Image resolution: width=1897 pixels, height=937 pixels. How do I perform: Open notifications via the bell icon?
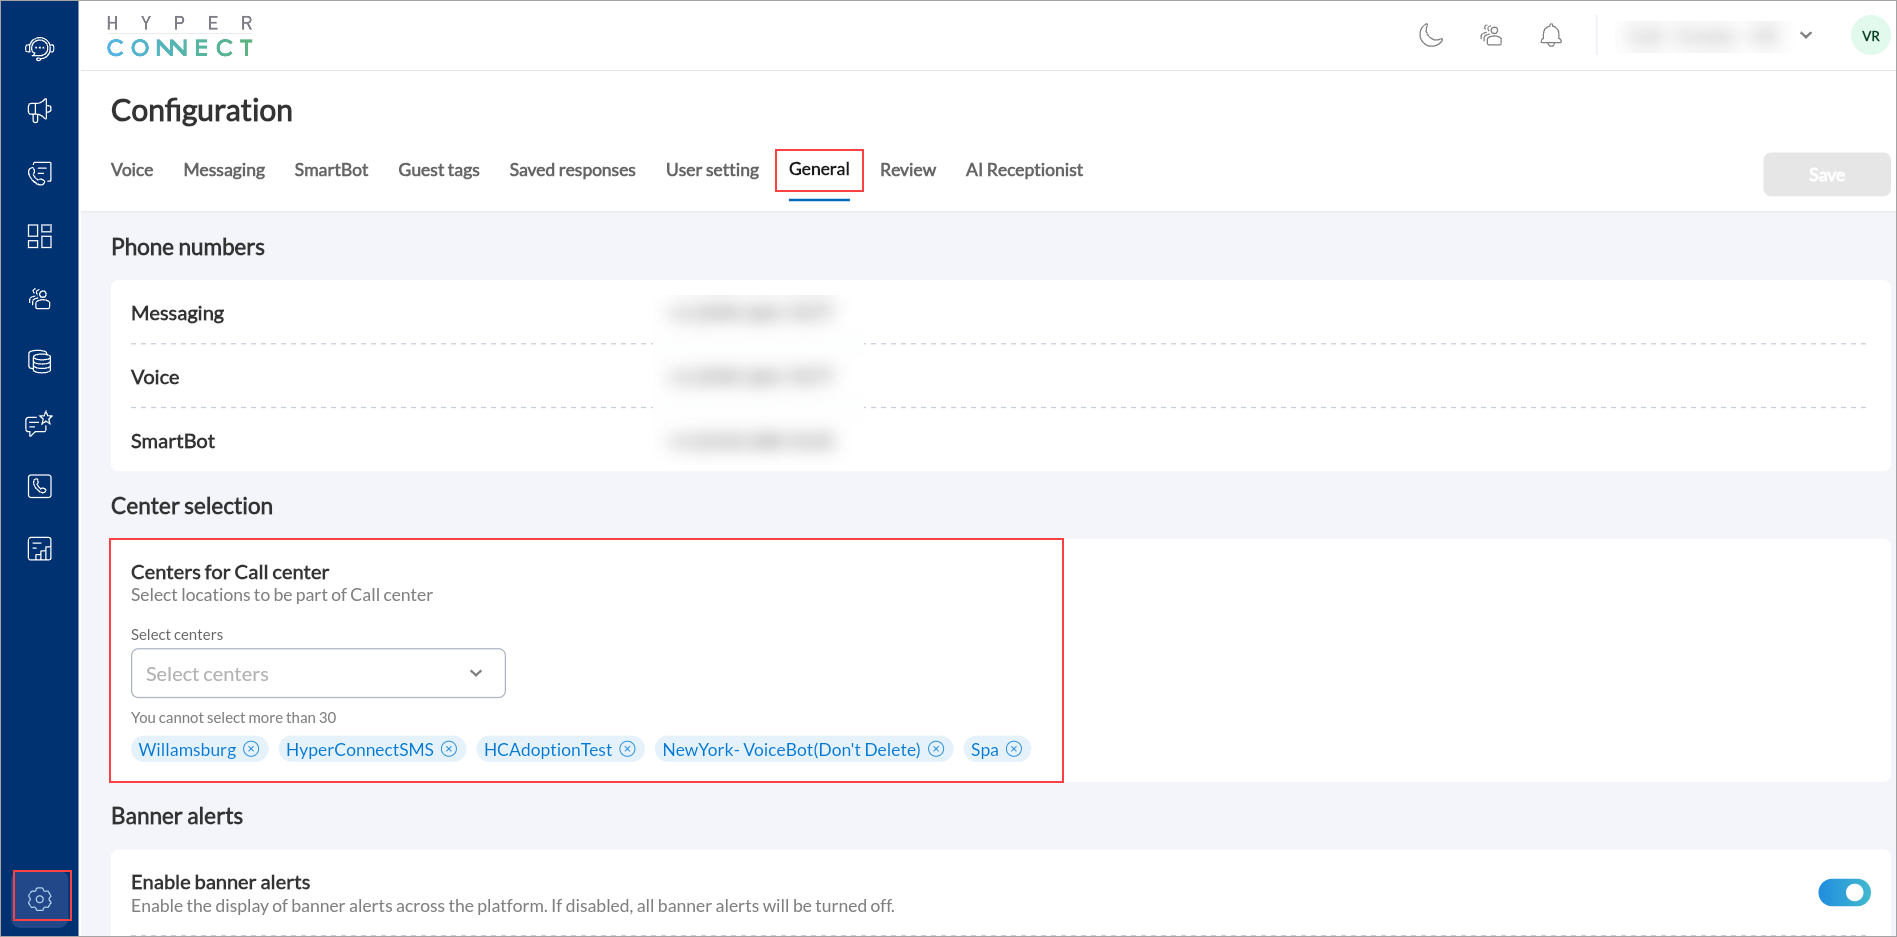[1551, 35]
